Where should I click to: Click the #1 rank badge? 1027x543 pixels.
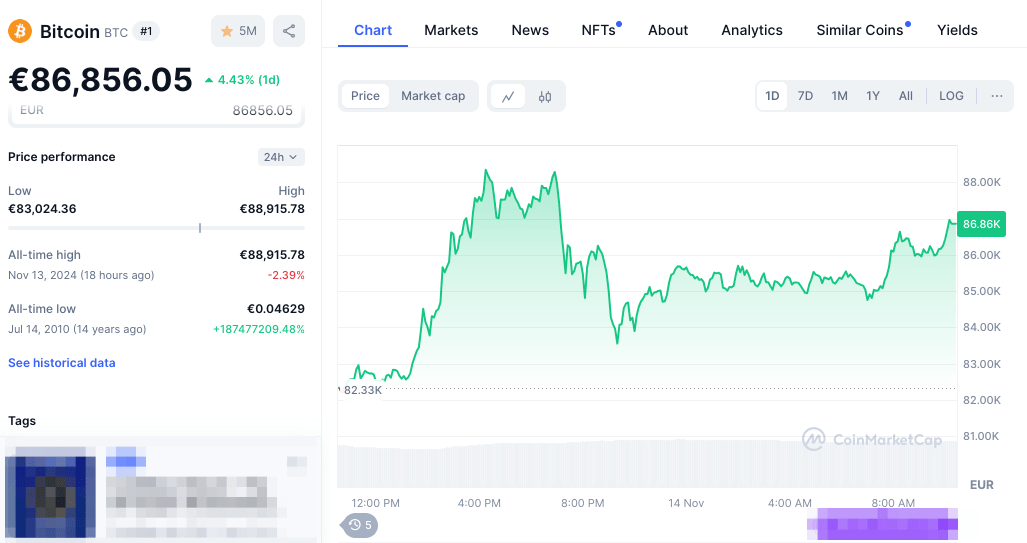[x=146, y=31]
